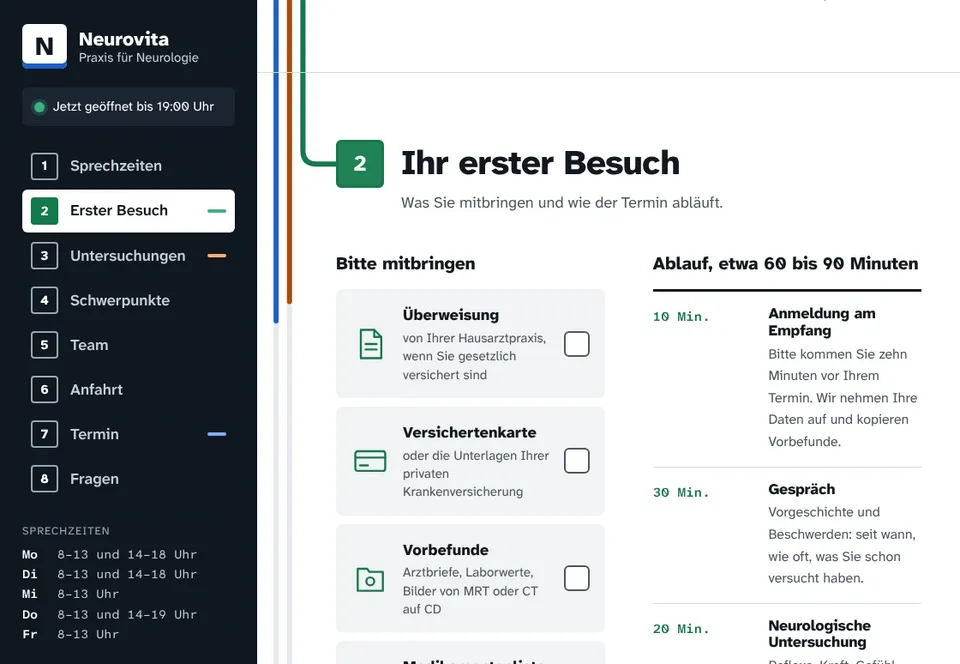The width and height of the screenshot is (960, 664).
Task: Click the Thursday hours row 'Do'
Action: (x=110, y=615)
